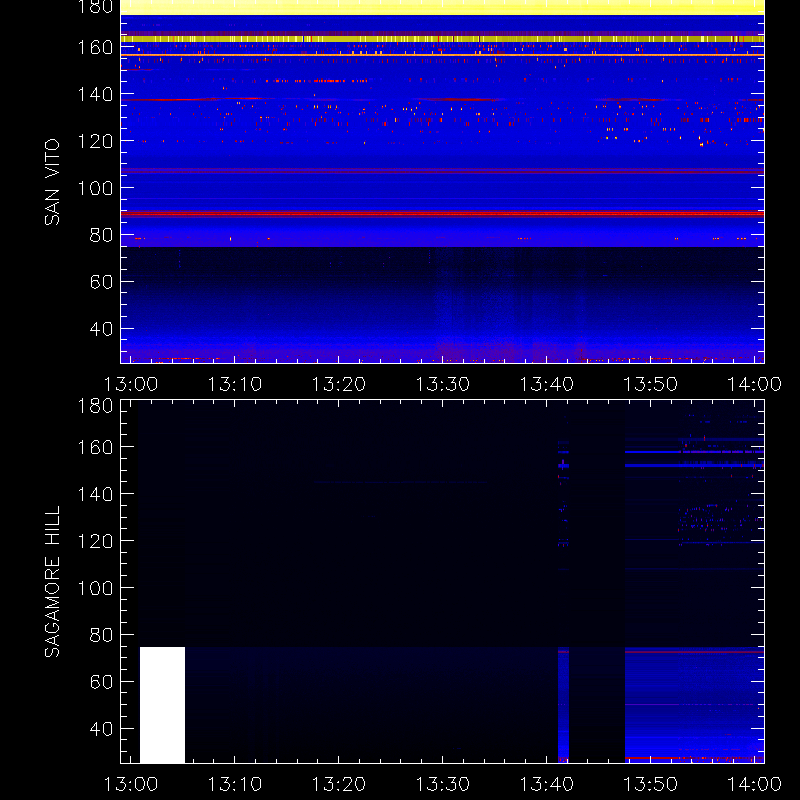
Task: Click the white data-gap block in Sagamore Hill plot
Action: click(162, 705)
